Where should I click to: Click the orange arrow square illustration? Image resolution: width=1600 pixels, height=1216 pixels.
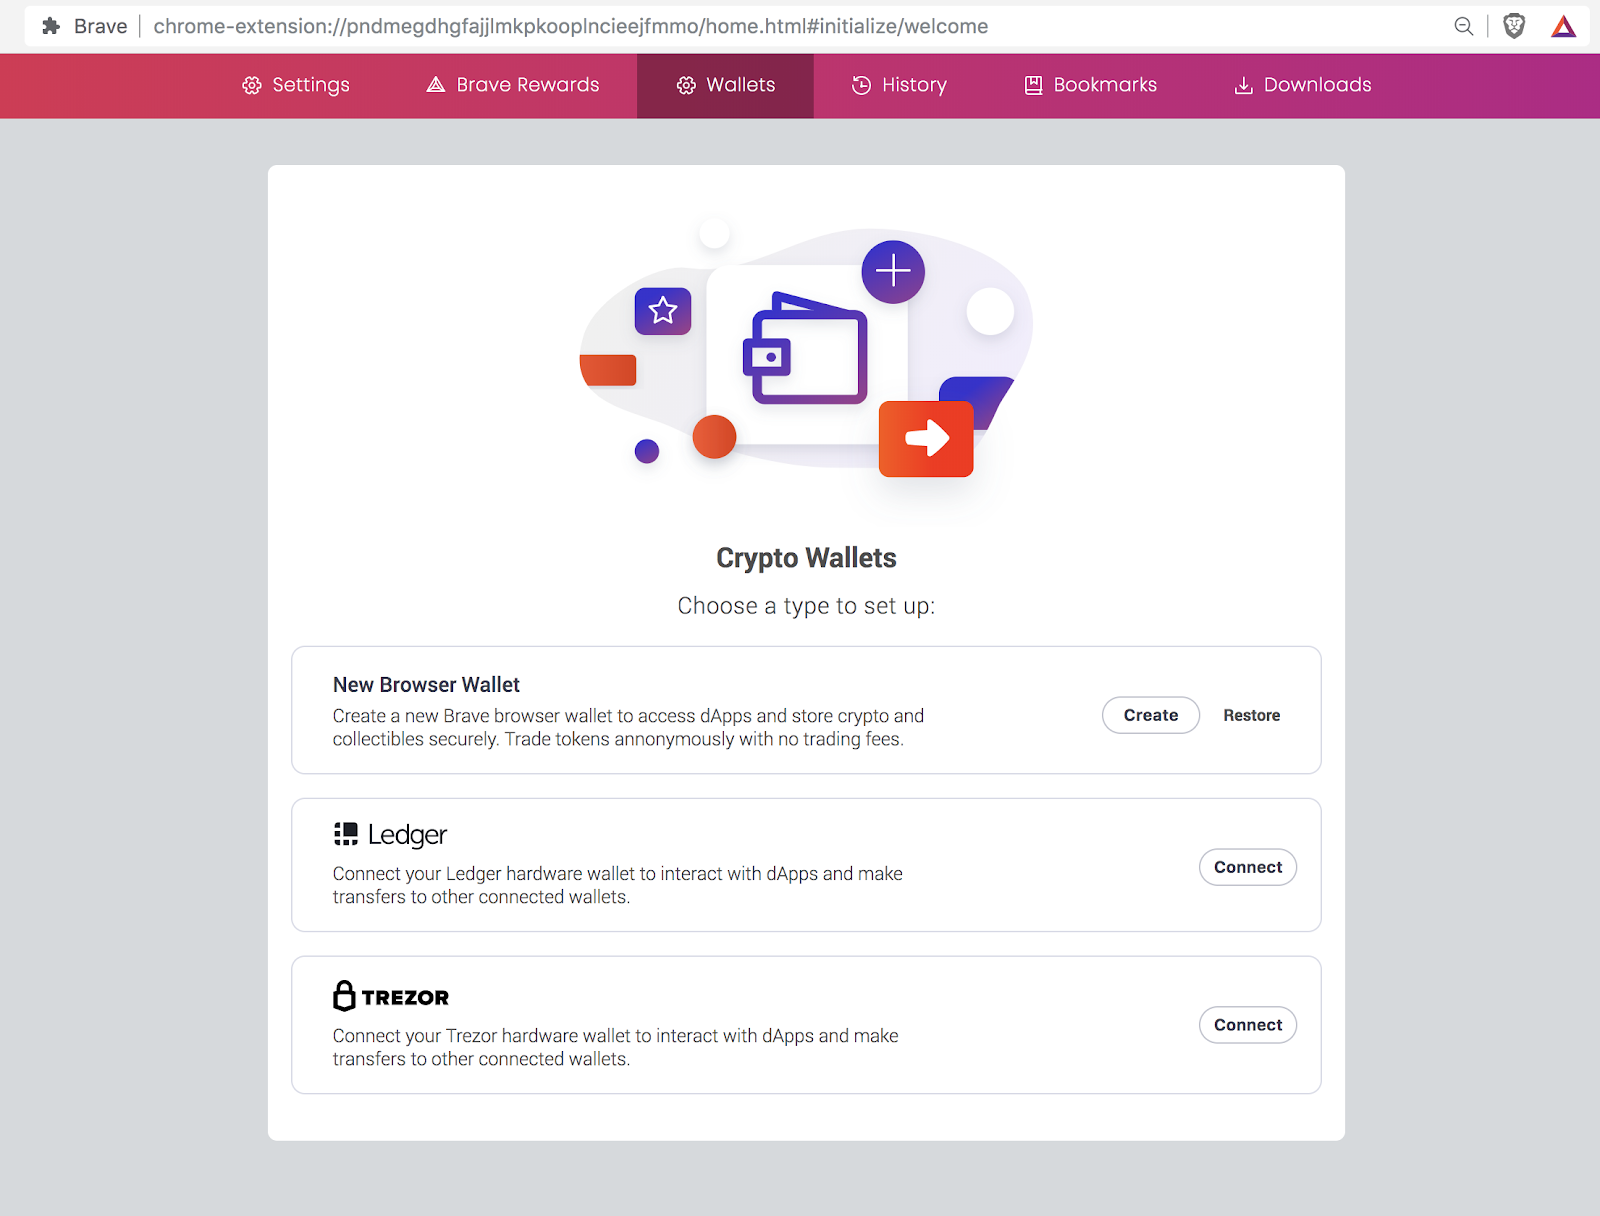926,439
